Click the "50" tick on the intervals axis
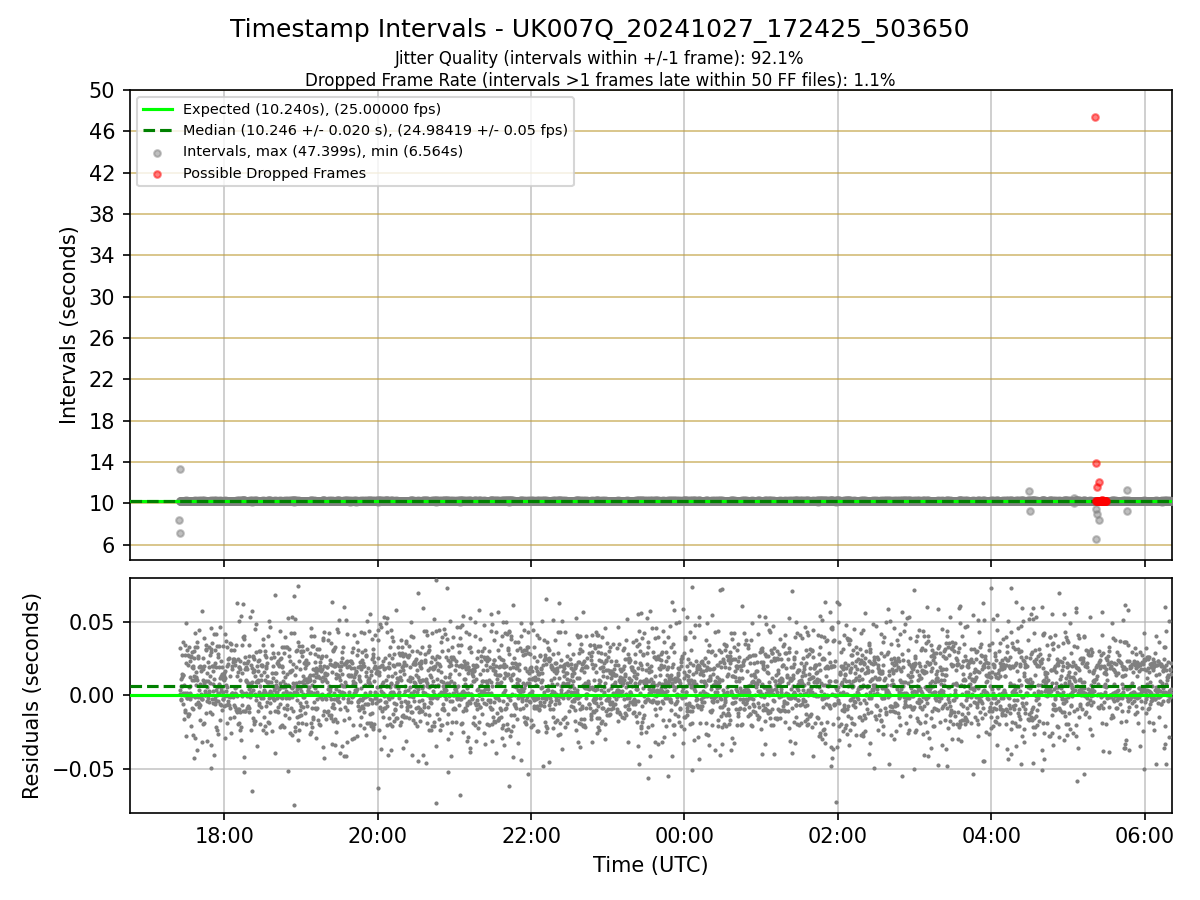The width and height of the screenshot is (1200, 900). coord(103,91)
